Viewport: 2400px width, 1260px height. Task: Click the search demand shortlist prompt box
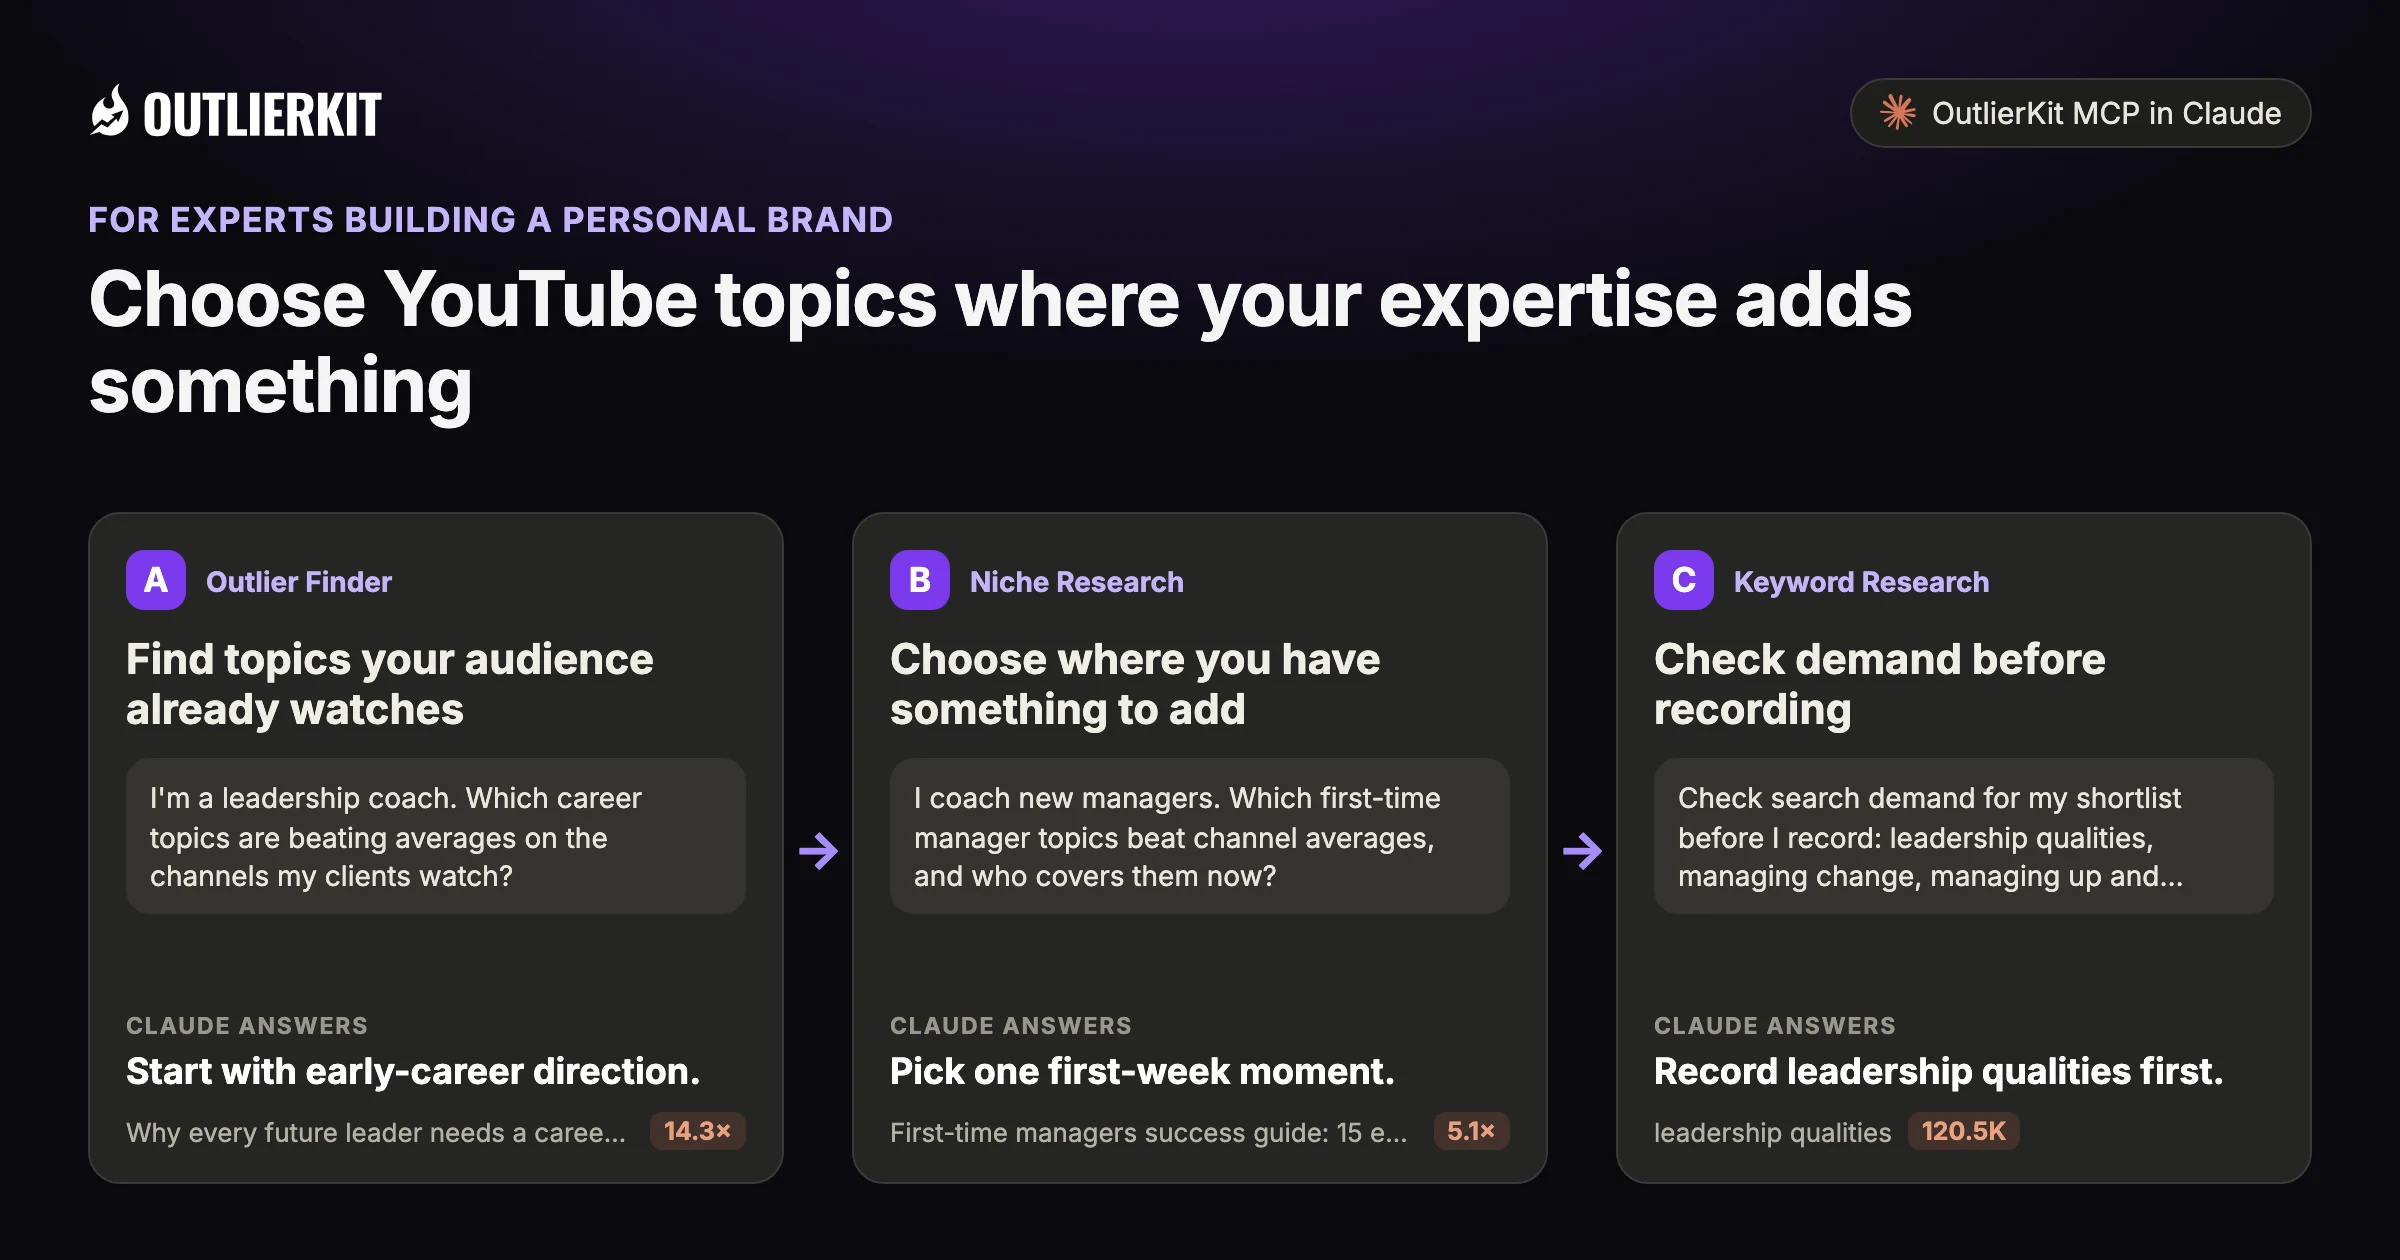(x=1964, y=836)
